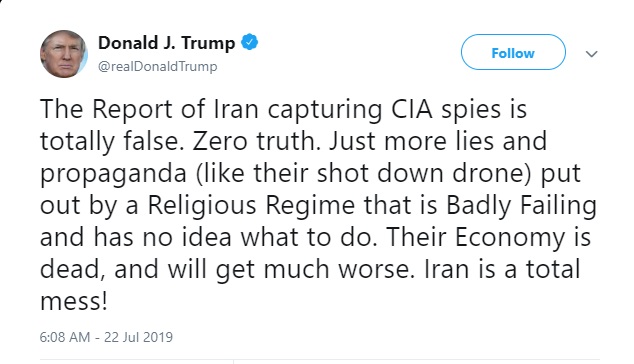Click the phrase 'The Report of Iran'
Viewport: 634px width, 364px height.
149,110
